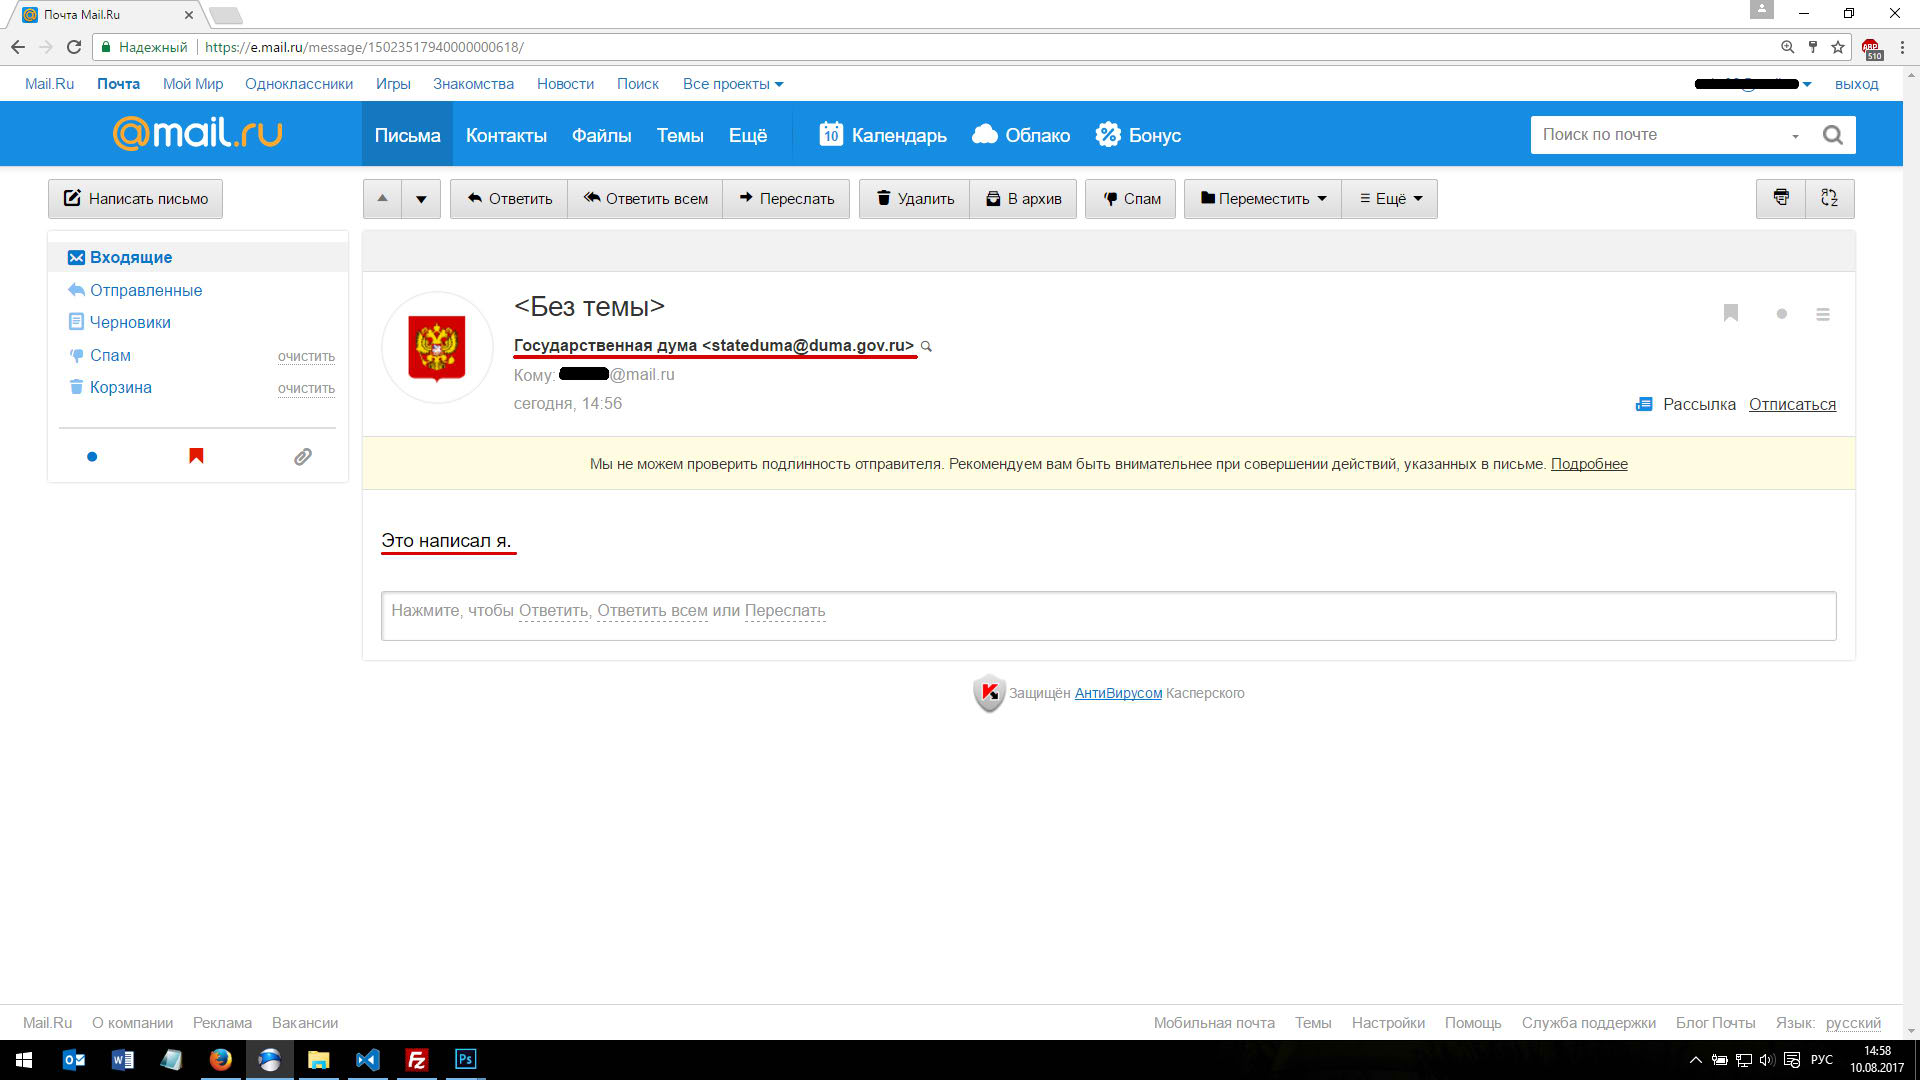Click the sender's coat-of-arms avatar
This screenshot has height=1080, width=1920.
pyautogui.click(x=437, y=348)
